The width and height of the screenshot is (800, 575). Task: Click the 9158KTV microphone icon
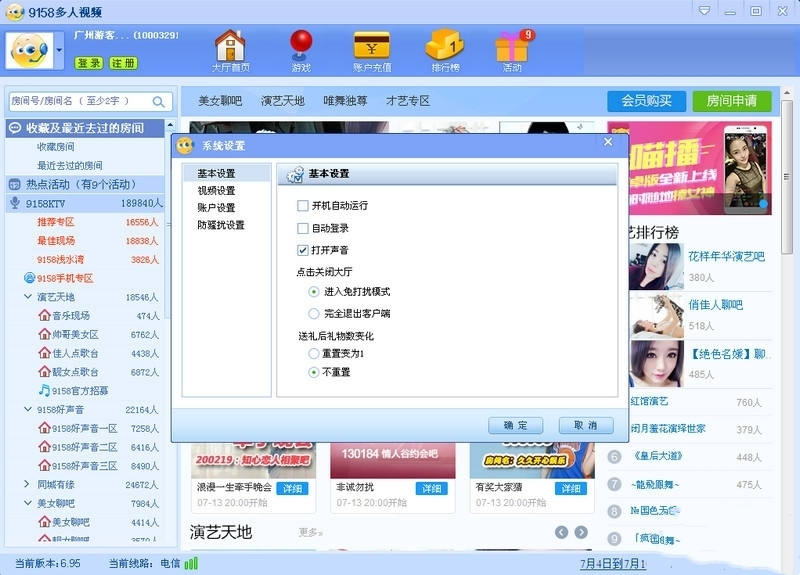(15, 203)
